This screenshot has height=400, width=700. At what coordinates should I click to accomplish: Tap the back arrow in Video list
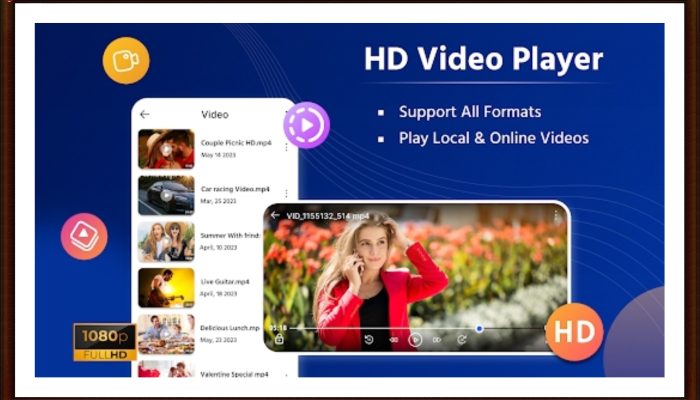tap(144, 114)
